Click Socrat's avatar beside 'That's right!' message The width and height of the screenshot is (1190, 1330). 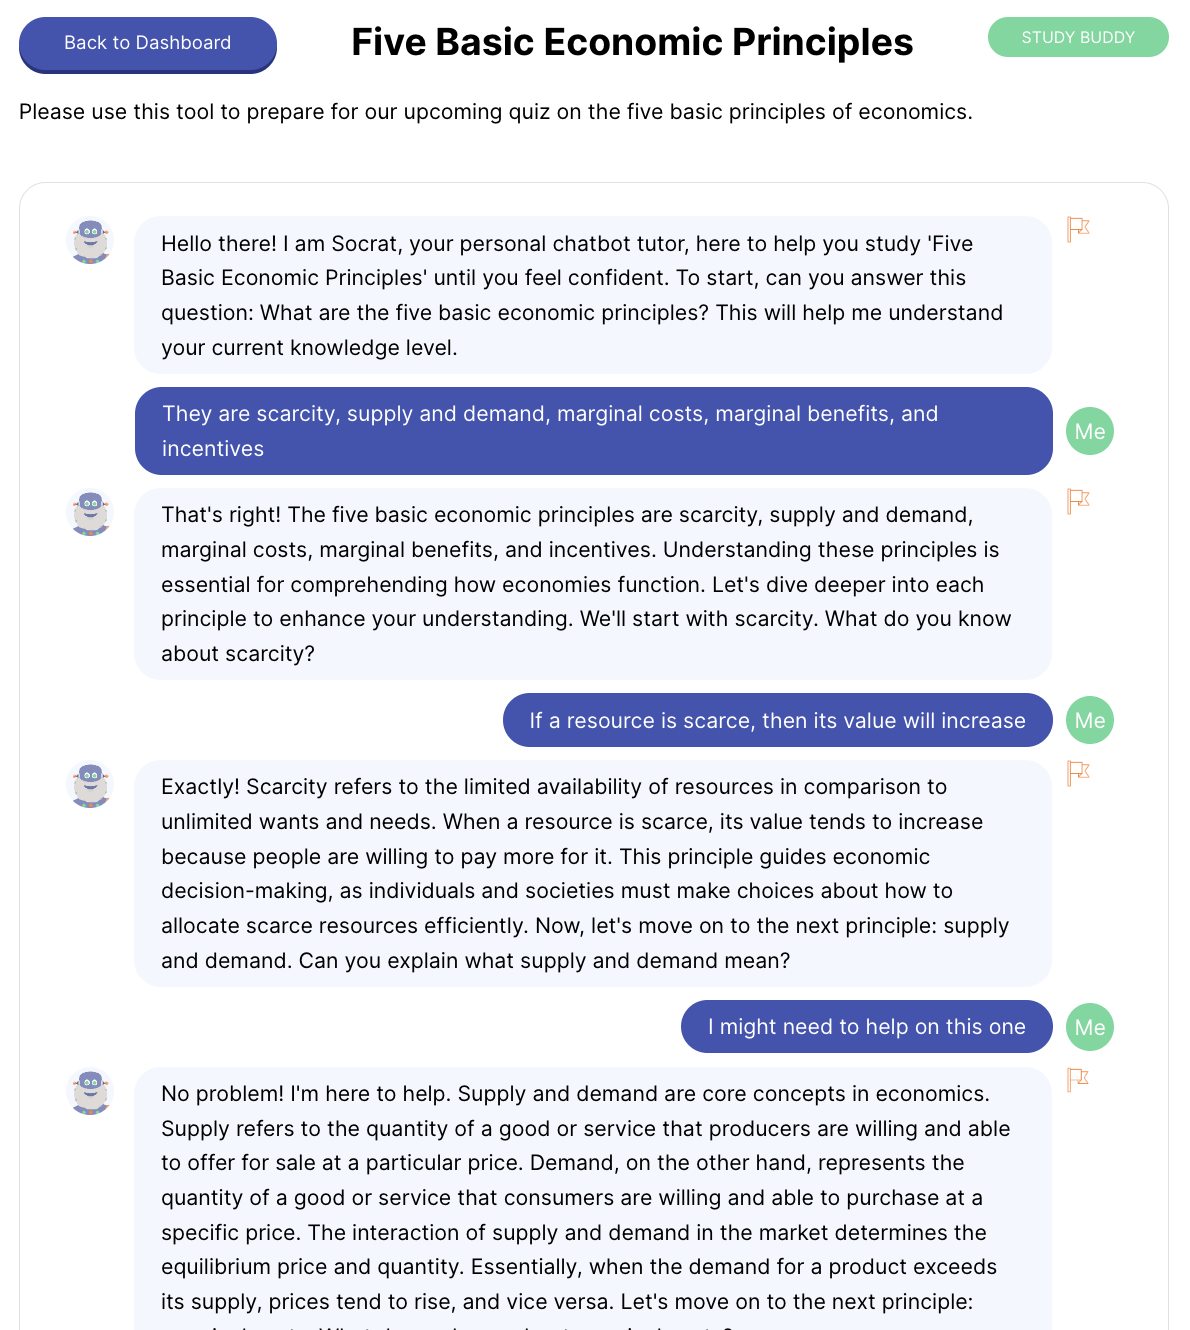pyautogui.click(x=90, y=513)
